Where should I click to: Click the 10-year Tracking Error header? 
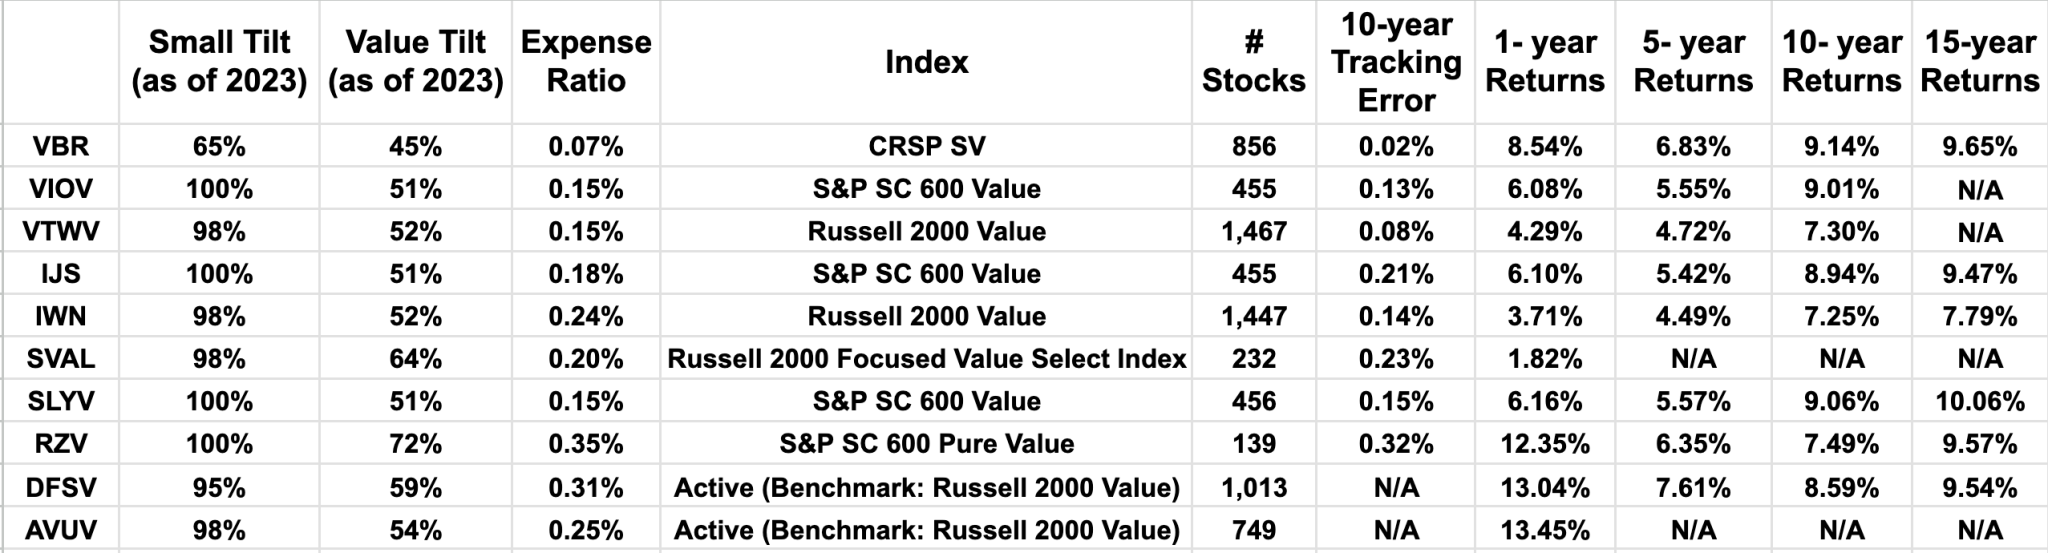click(1395, 62)
